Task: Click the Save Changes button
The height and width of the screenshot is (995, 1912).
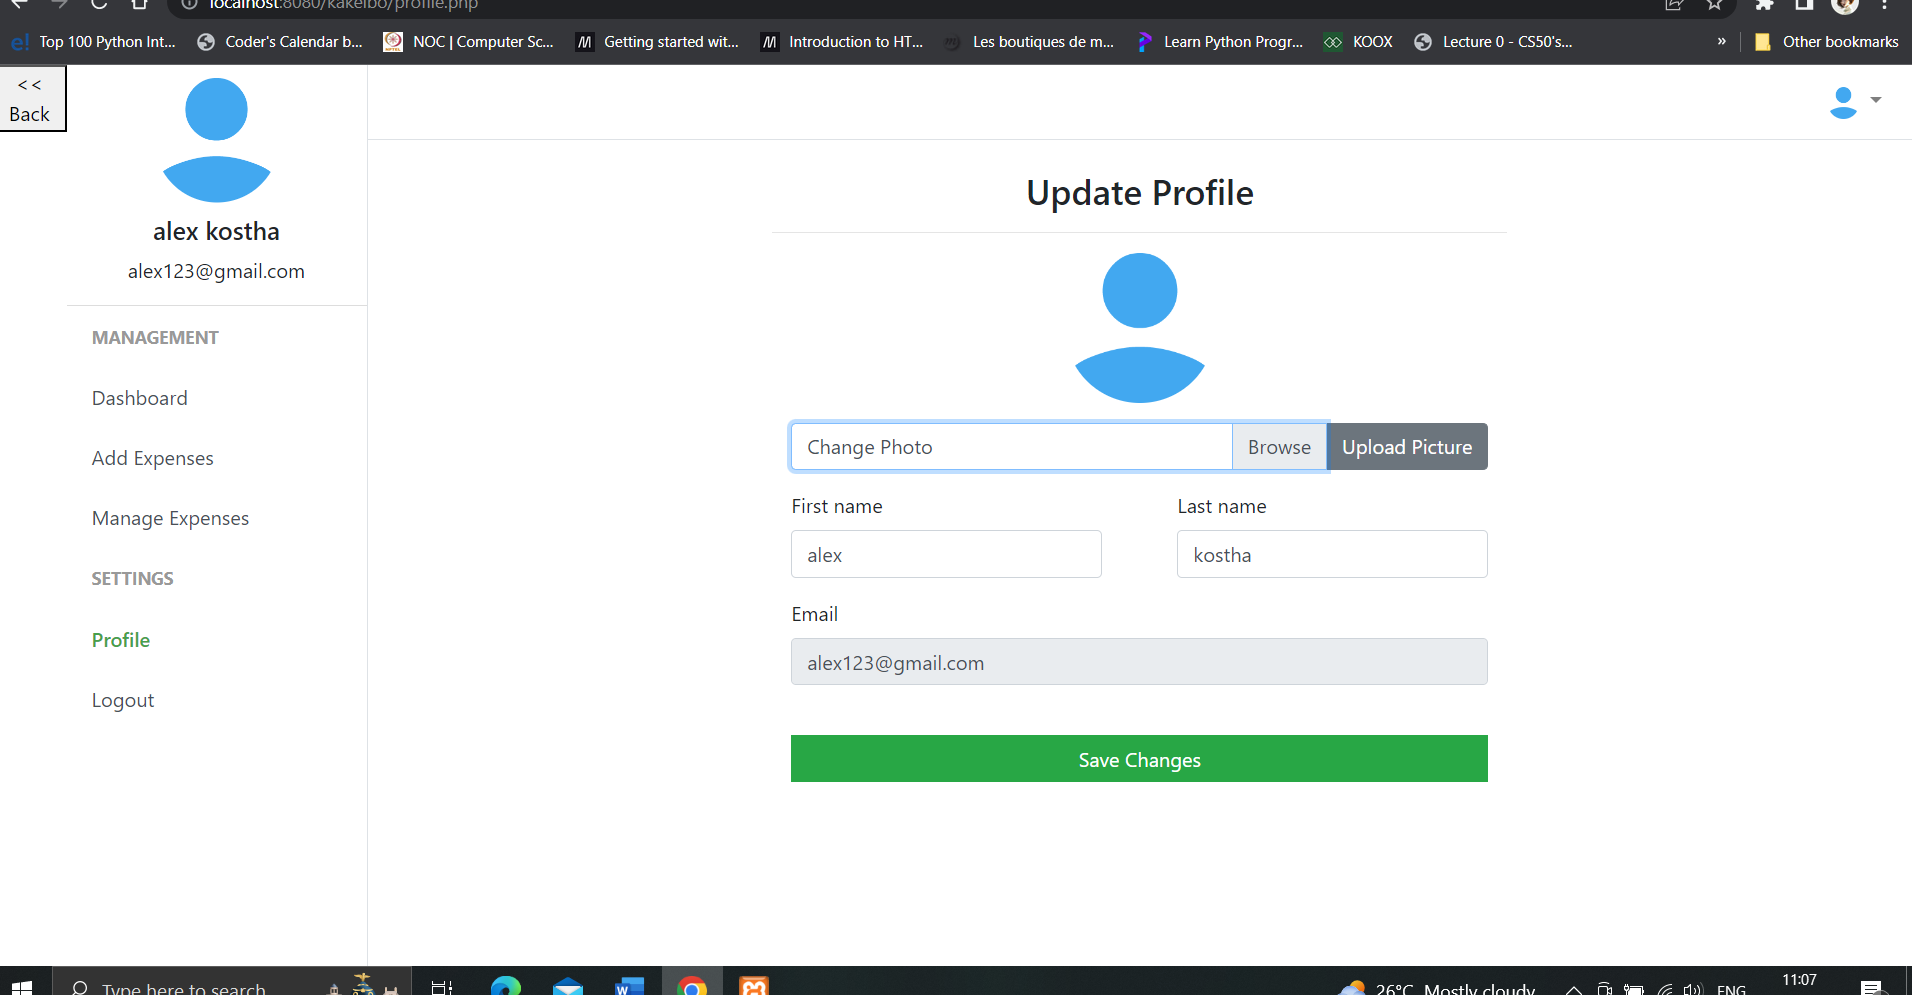Action: coord(1139,759)
